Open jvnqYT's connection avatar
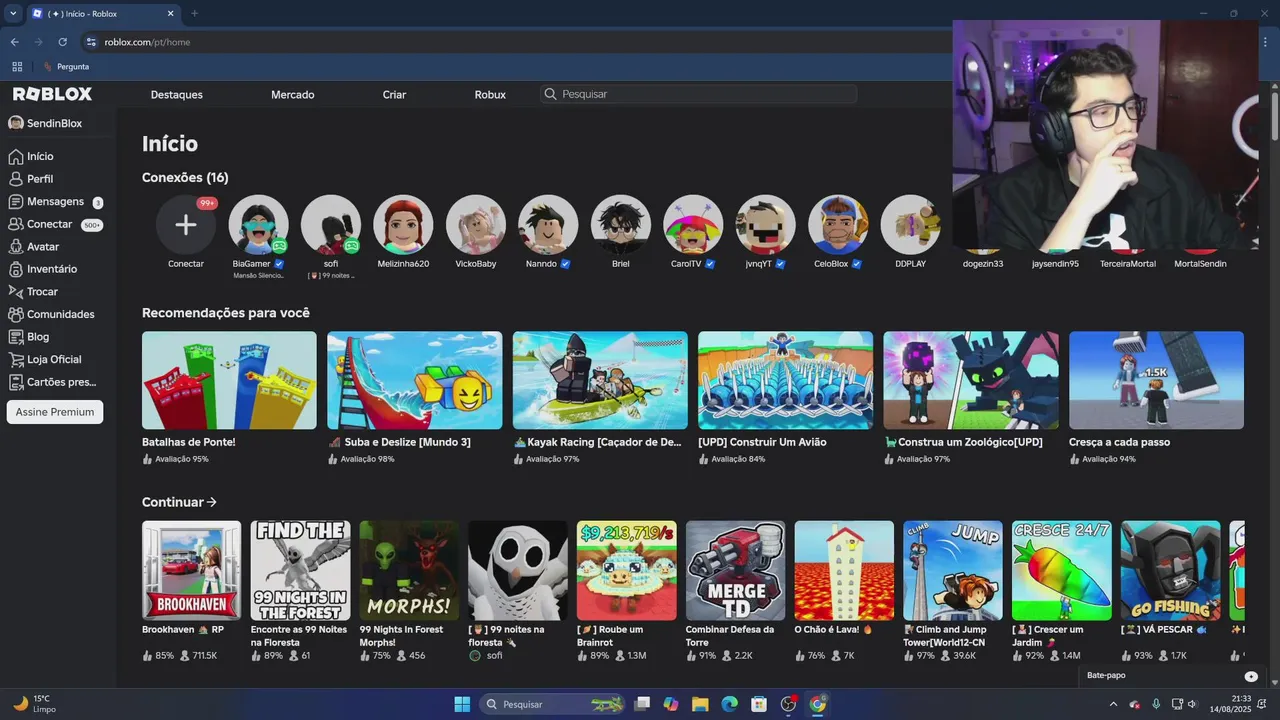 click(766, 224)
